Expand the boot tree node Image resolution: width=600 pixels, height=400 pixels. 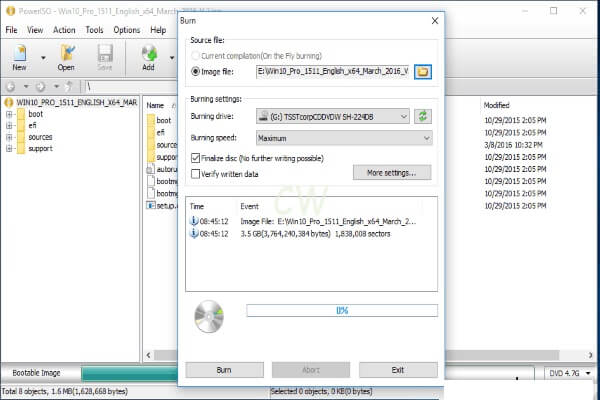(x=9, y=114)
